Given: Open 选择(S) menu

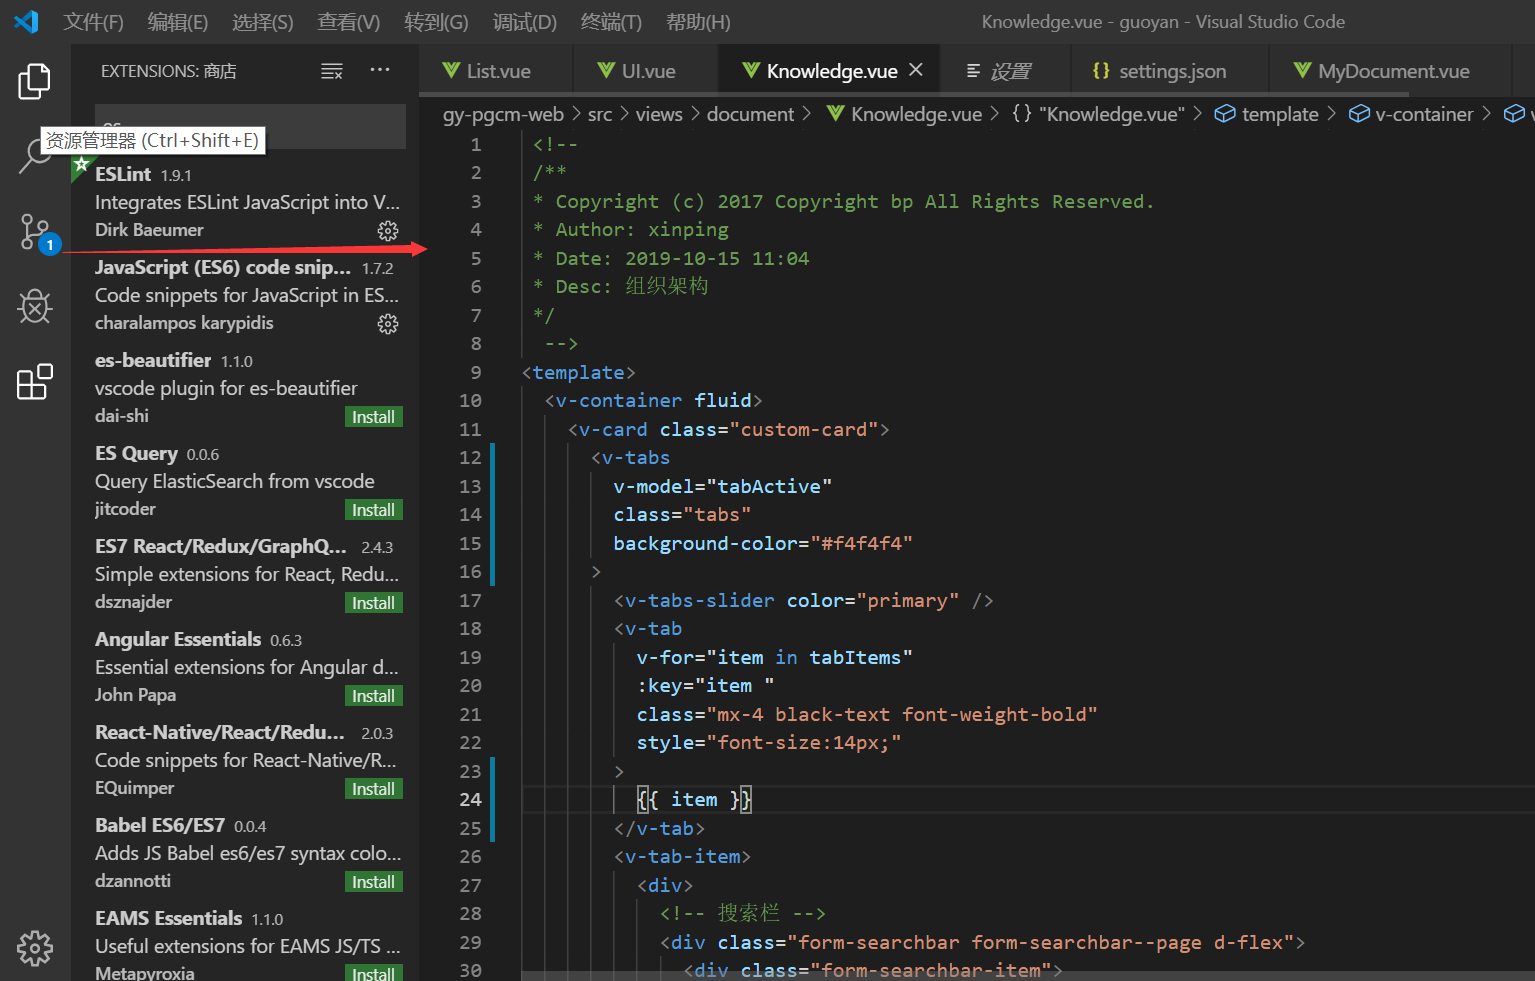Looking at the screenshot, I should click(x=263, y=22).
